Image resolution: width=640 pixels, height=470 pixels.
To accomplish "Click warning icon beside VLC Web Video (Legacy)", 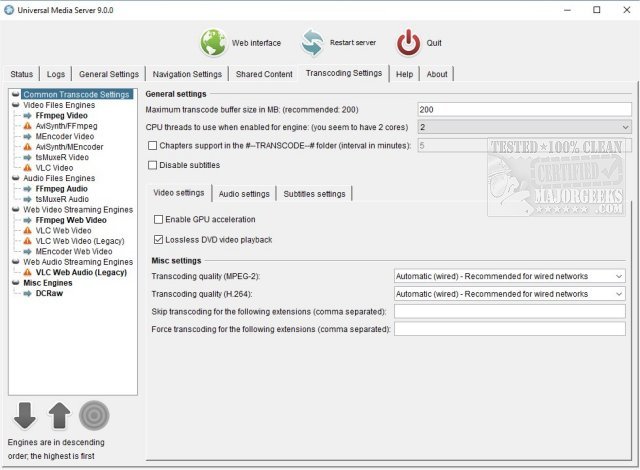I will click(x=27, y=241).
